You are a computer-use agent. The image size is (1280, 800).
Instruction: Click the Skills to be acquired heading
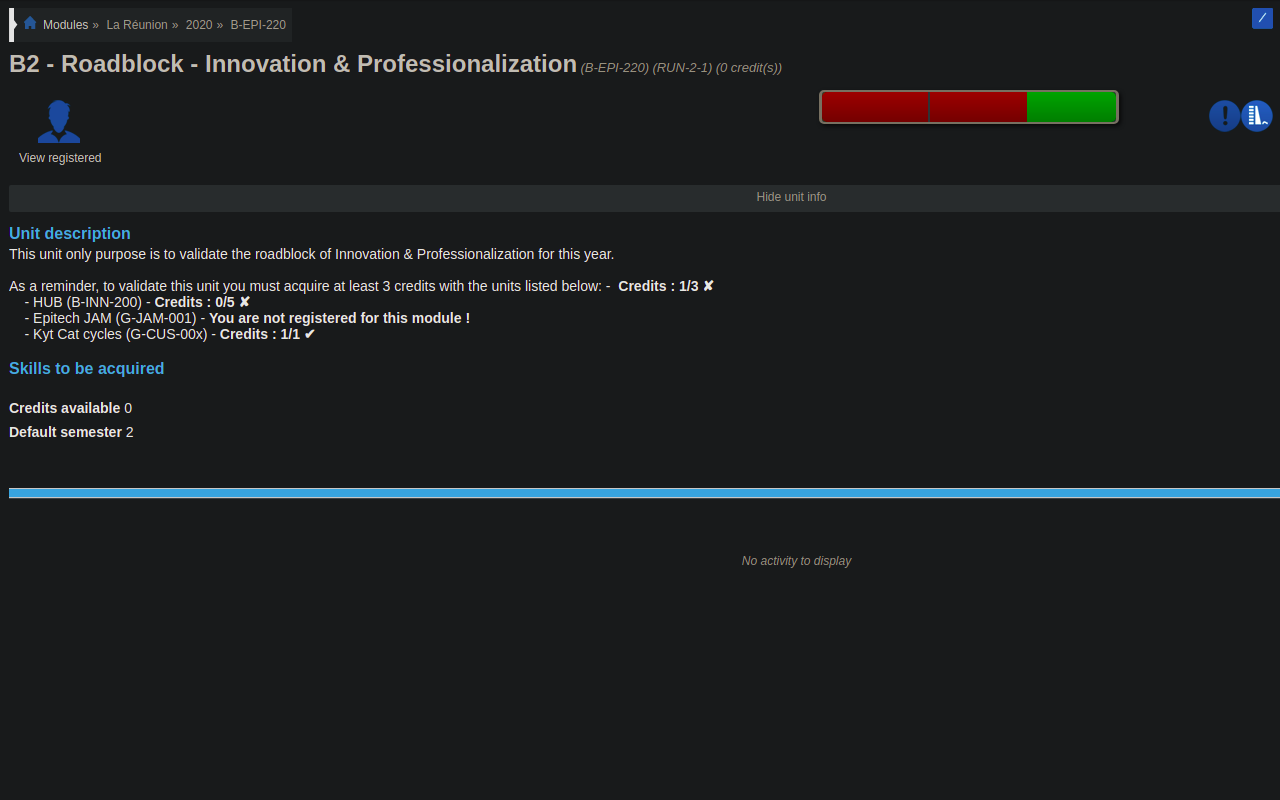pos(86,368)
